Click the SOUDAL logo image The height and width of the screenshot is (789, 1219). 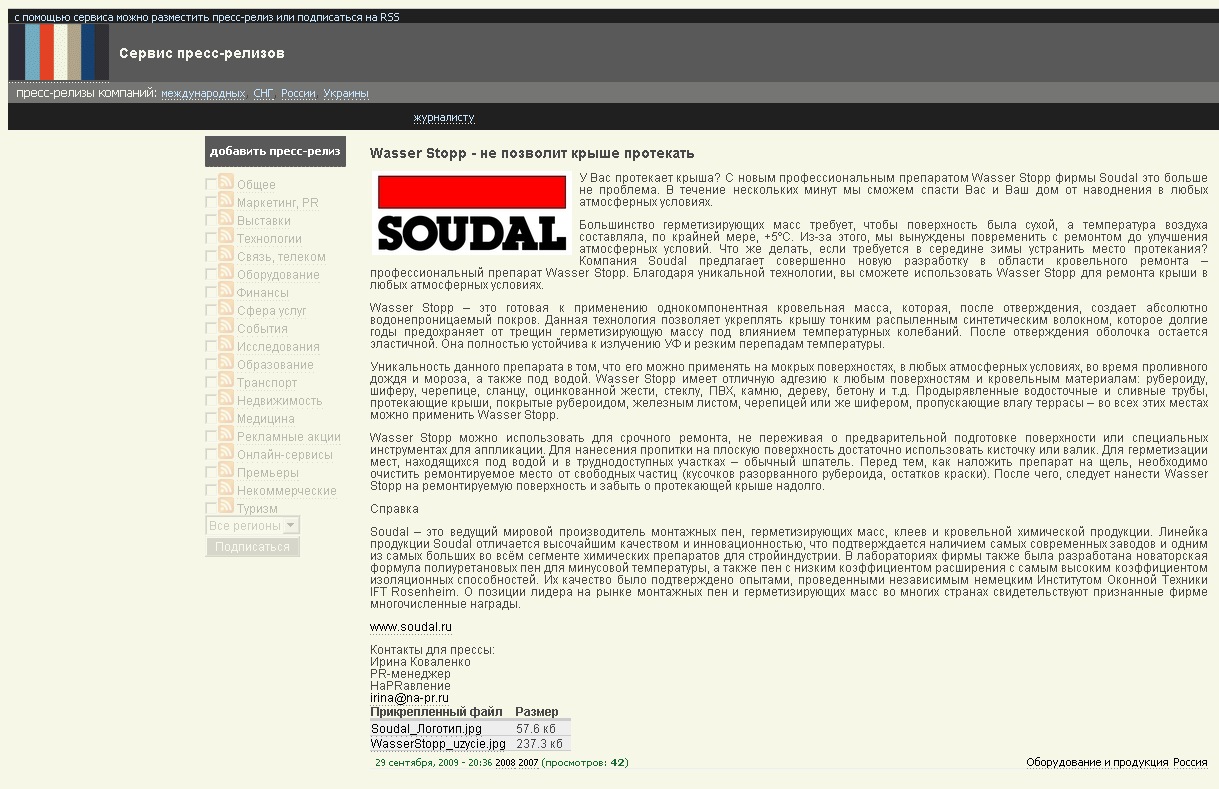point(471,213)
